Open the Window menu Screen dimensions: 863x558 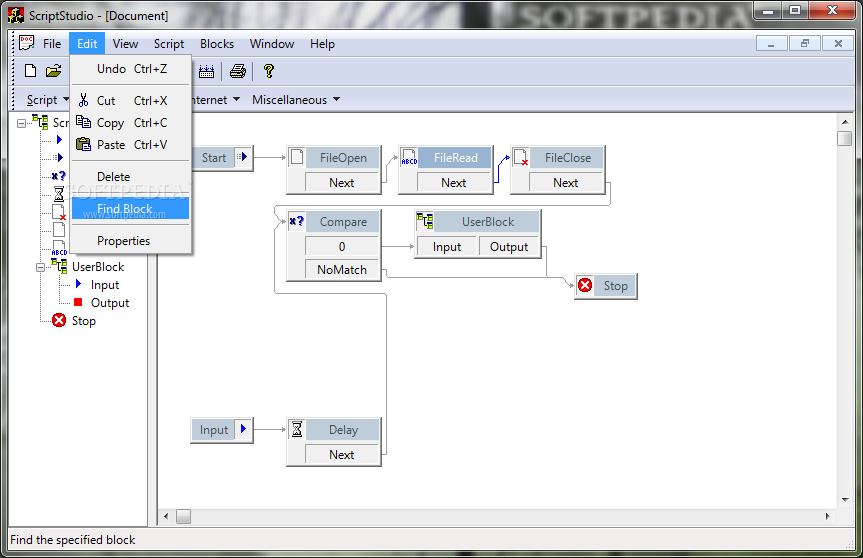[x=272, y=43]
